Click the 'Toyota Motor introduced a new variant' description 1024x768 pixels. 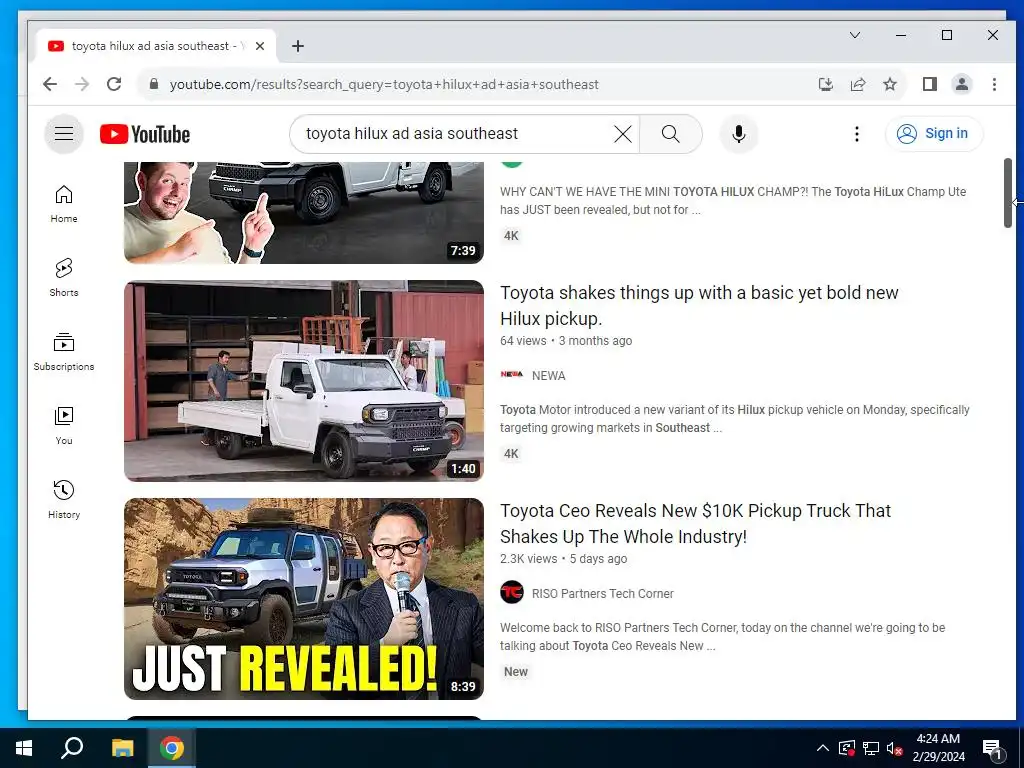click(735, 419)
